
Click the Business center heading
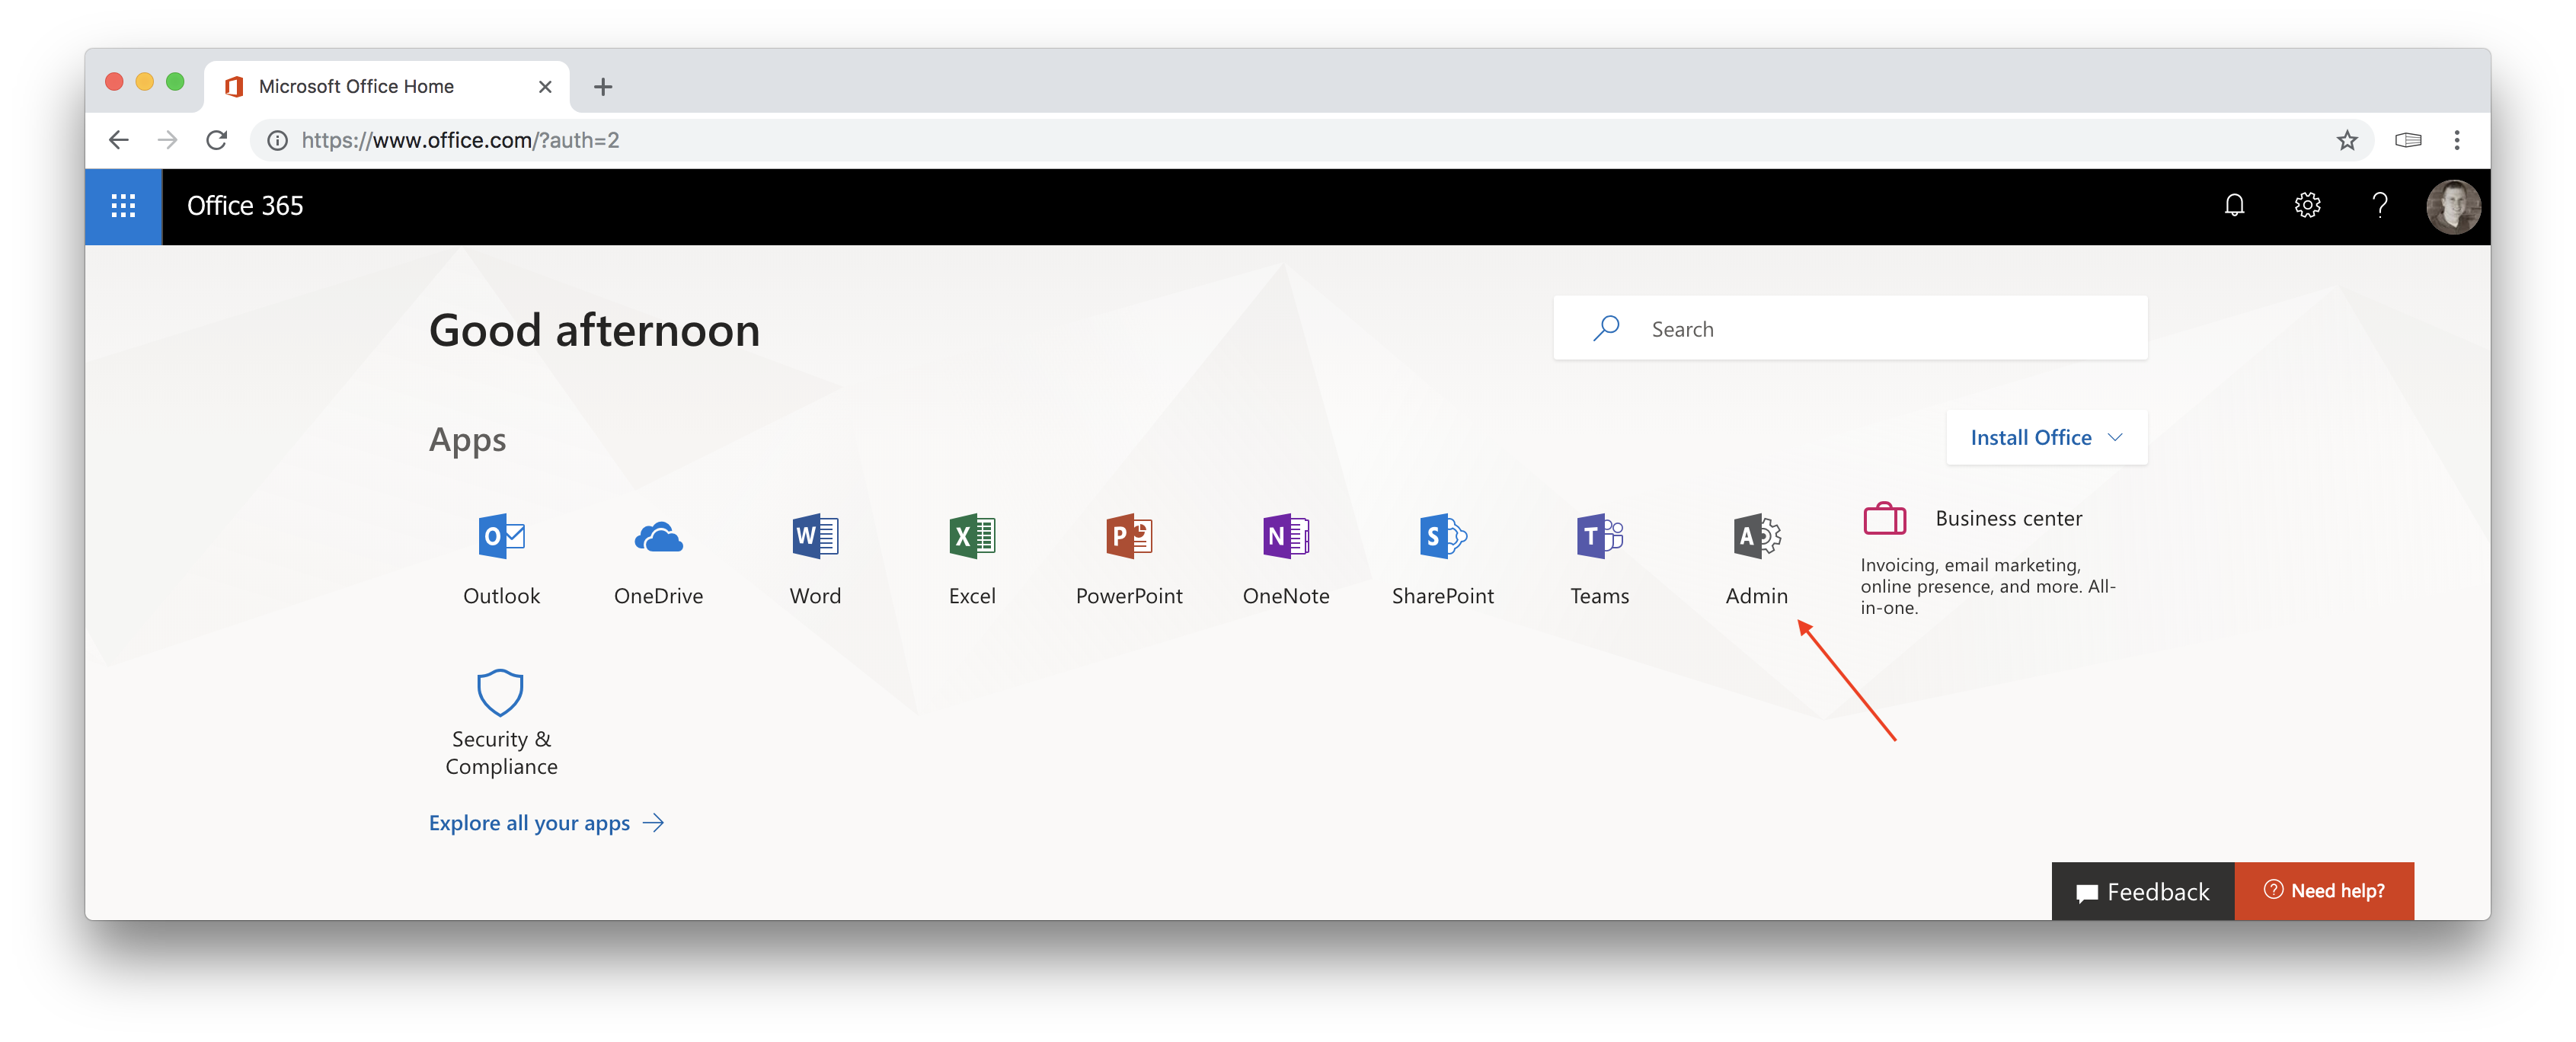coord(2009,518)
